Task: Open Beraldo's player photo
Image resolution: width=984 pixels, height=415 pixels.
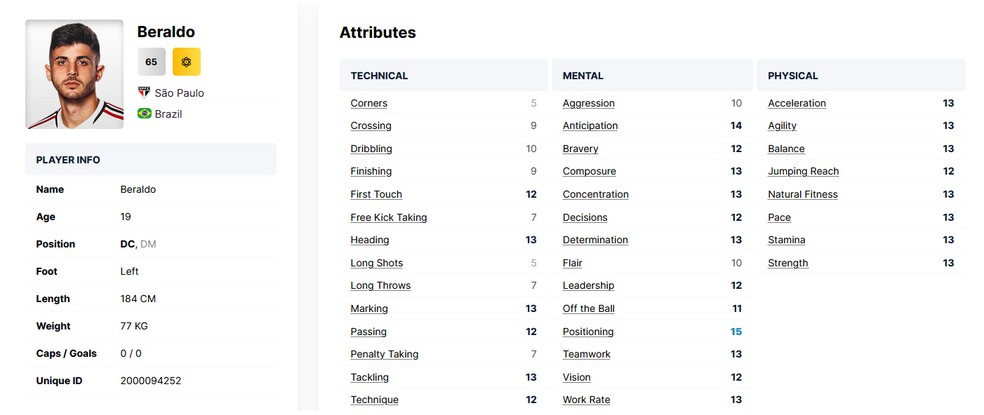Action: 74,74
